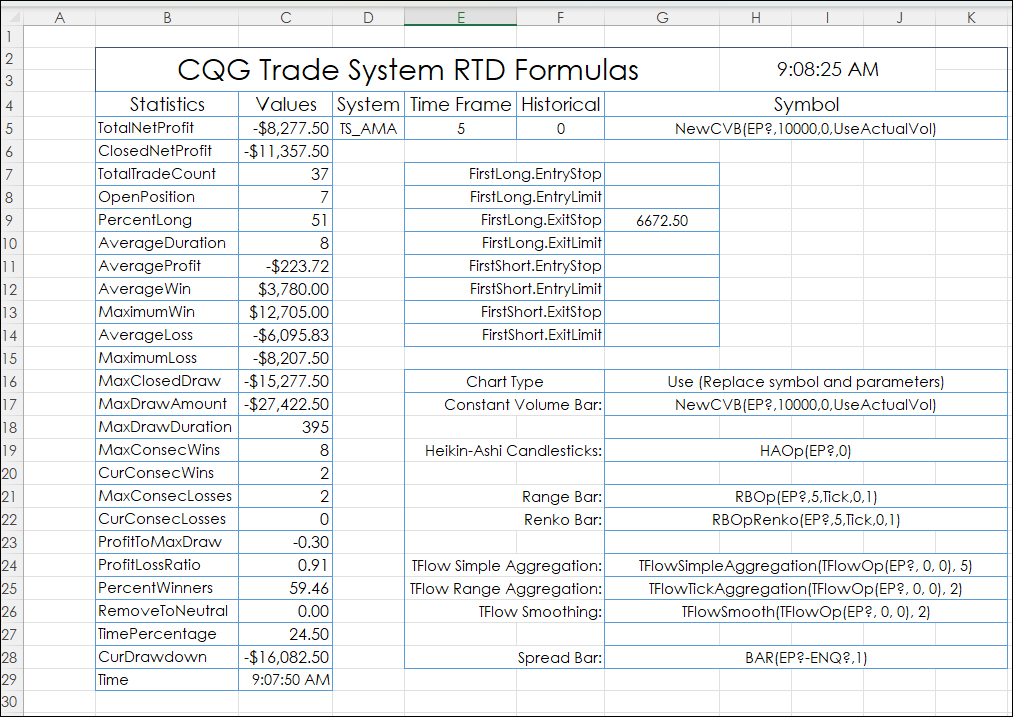Select the OpenPosition label cell

[167, 197]
